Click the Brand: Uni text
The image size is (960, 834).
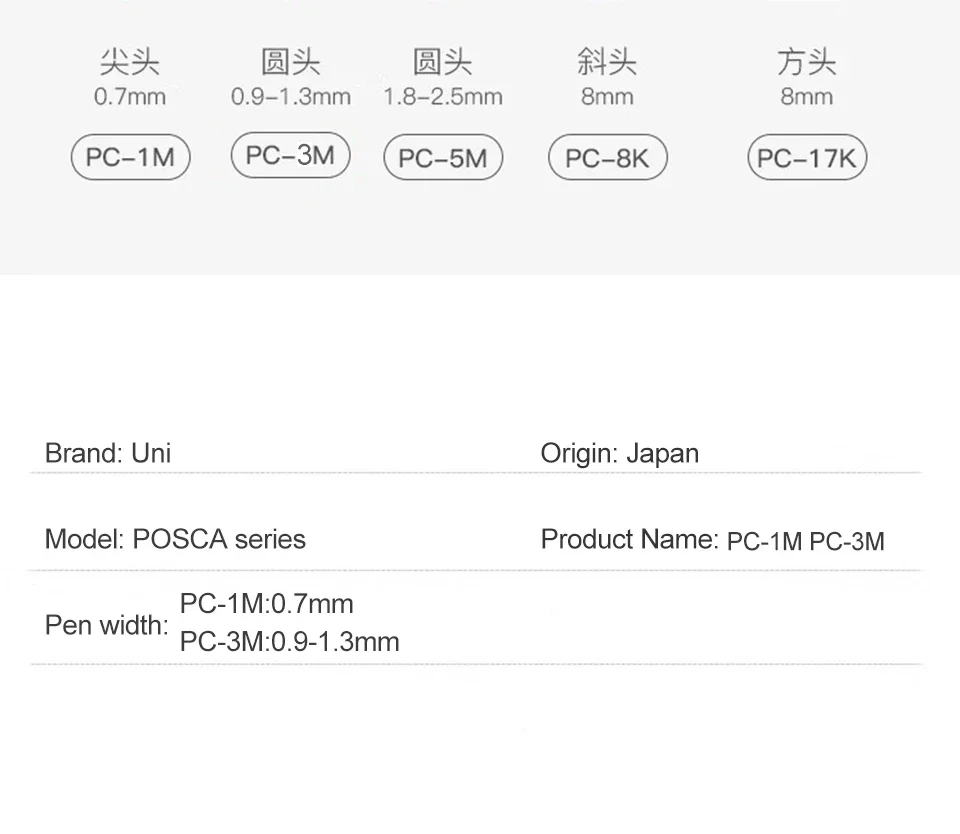coord(108,453)
